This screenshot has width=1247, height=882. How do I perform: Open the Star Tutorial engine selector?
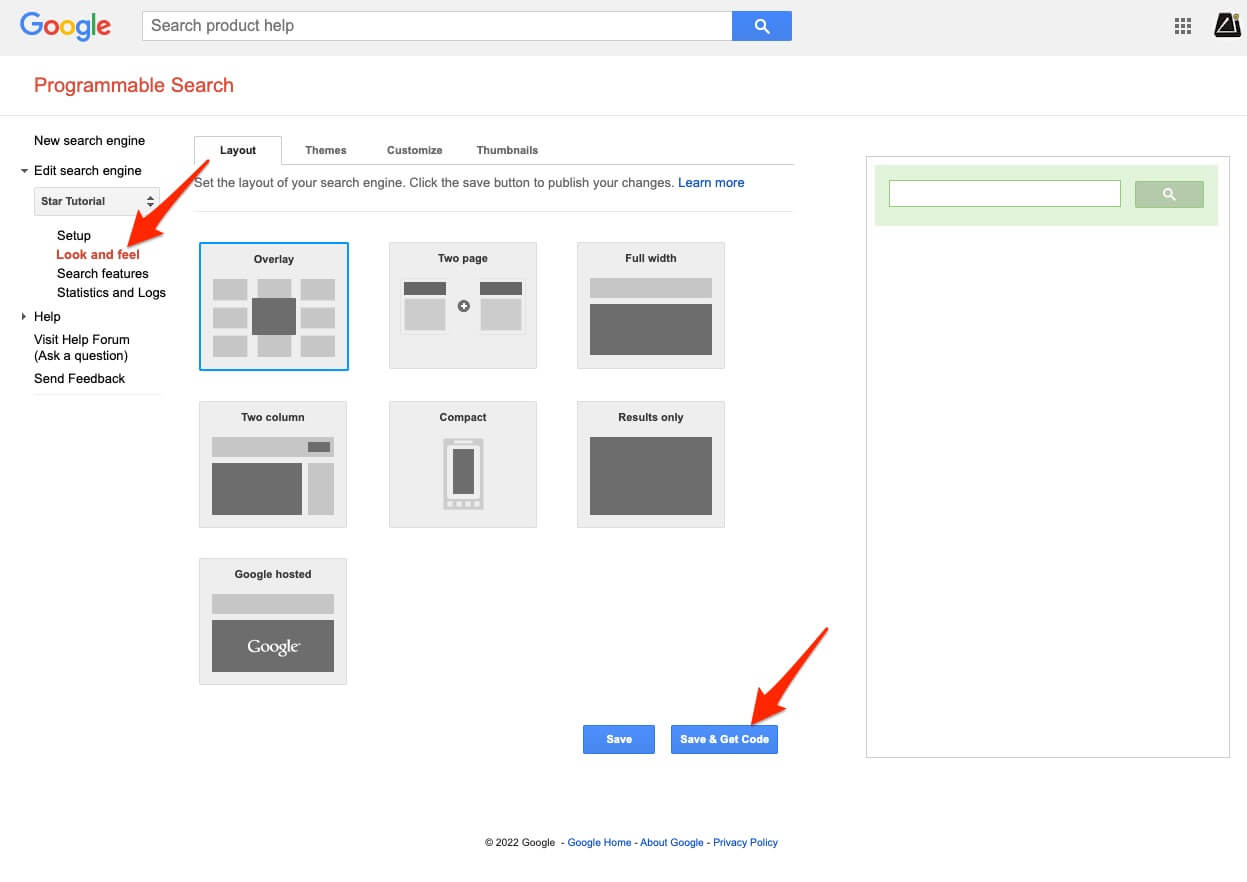tap(96, 201)
